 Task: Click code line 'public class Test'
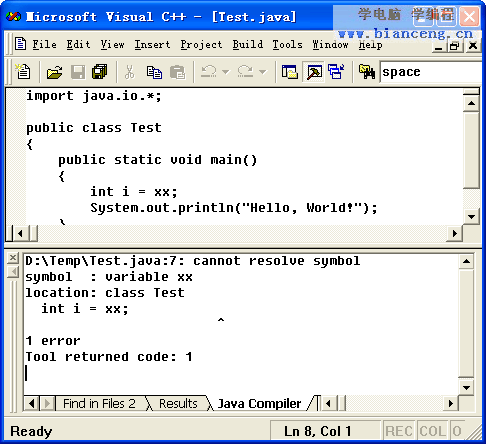click(94, 128)
